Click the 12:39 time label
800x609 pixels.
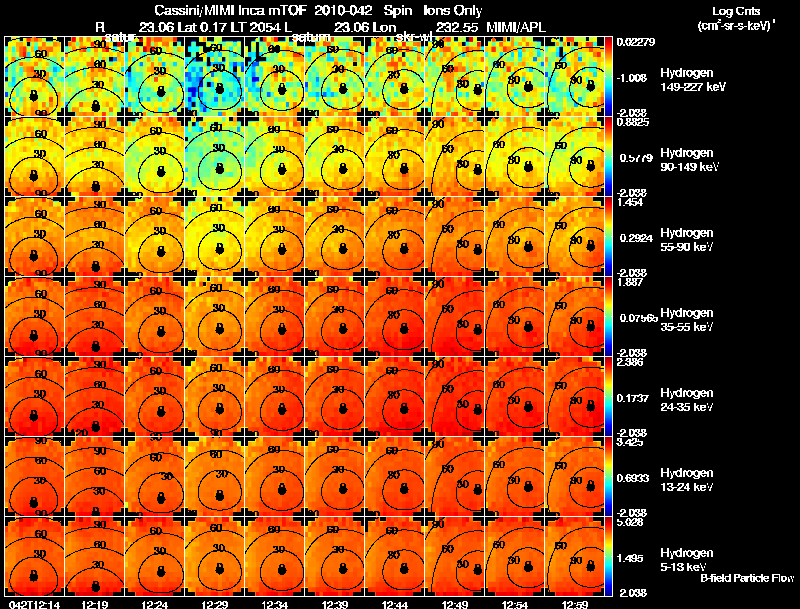pos(335,604)
